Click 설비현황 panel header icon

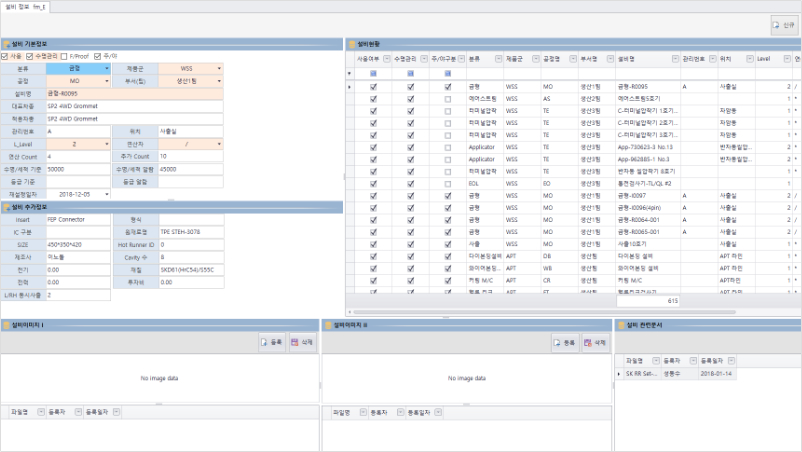[352, 44]
